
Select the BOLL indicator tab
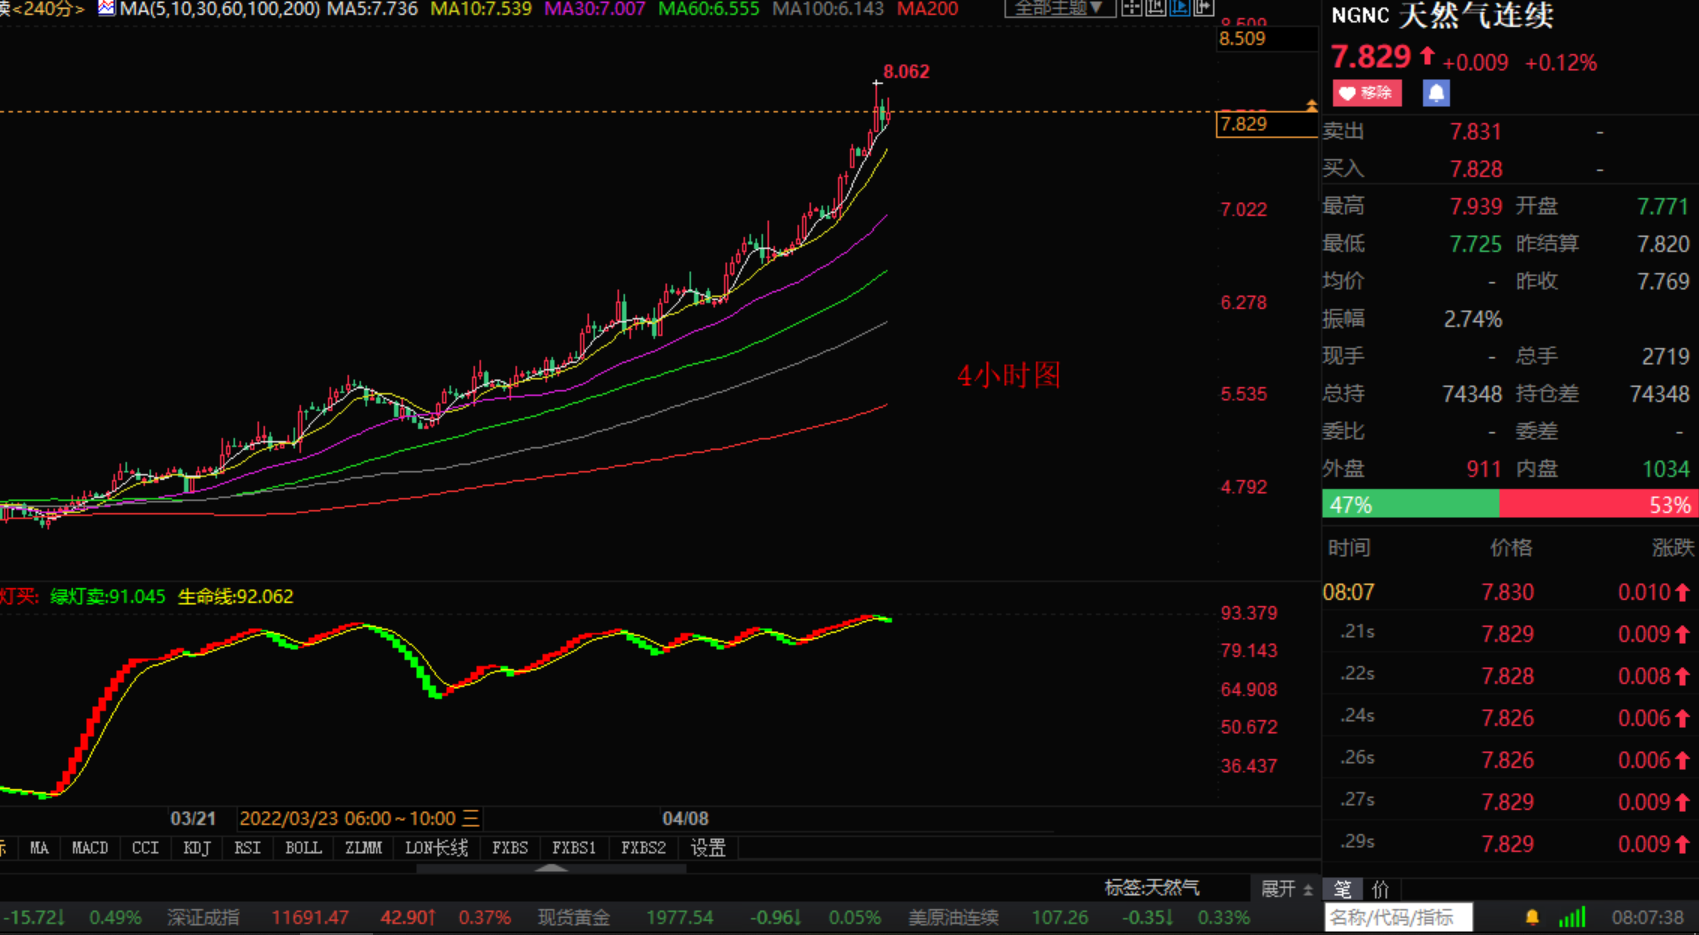pyautogui.click(x=303, y=848)
